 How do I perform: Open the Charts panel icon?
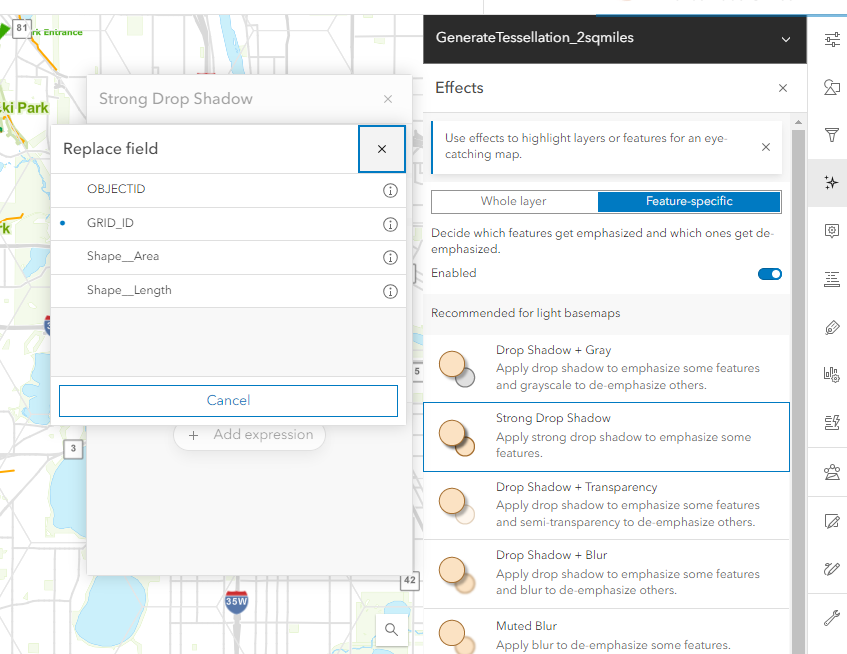point(831,374)
